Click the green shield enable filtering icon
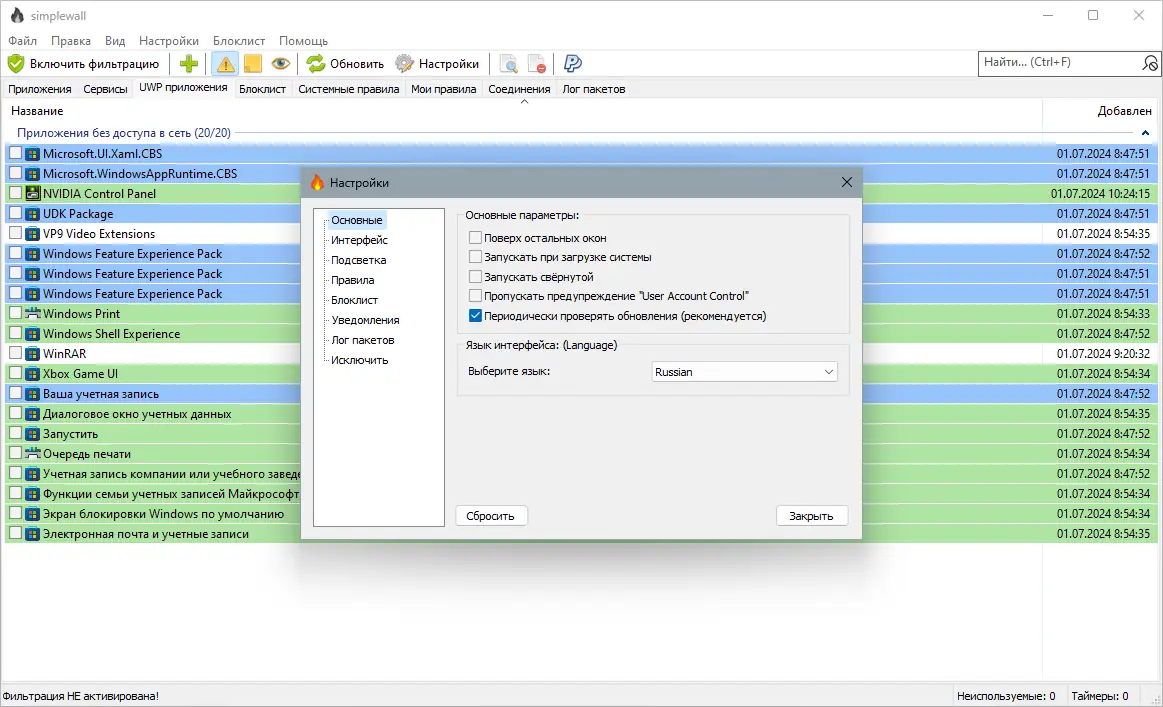 pyautogui.click(x=16, y=64)
